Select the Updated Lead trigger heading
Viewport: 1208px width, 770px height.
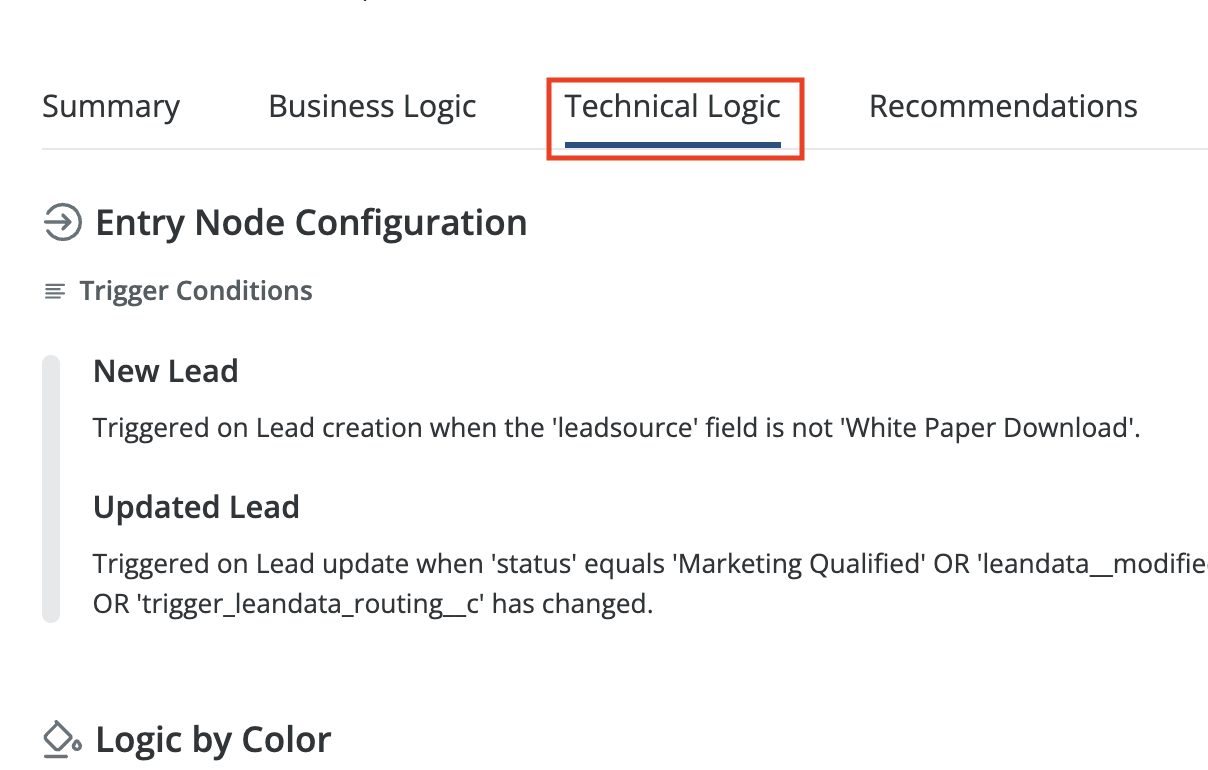196,507
